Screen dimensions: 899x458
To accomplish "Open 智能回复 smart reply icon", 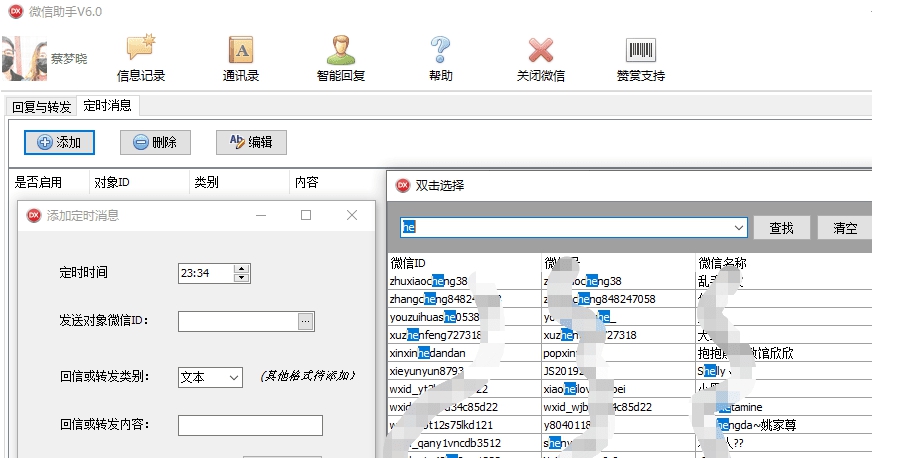I will tap(341, 58).
